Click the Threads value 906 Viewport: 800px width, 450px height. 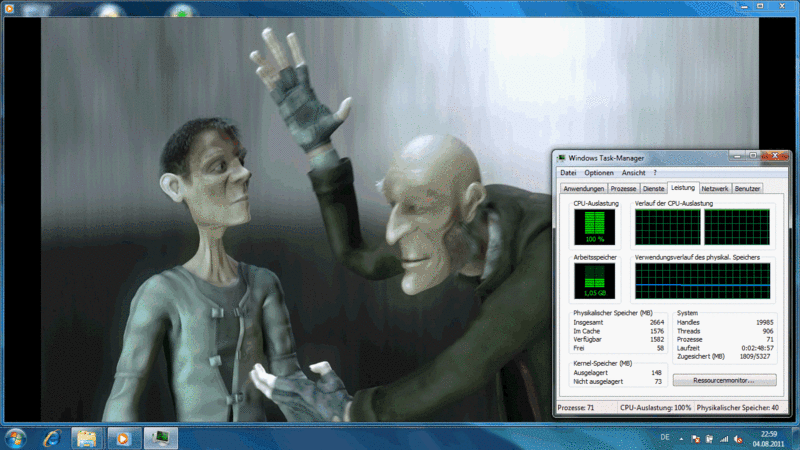[768, 331]
